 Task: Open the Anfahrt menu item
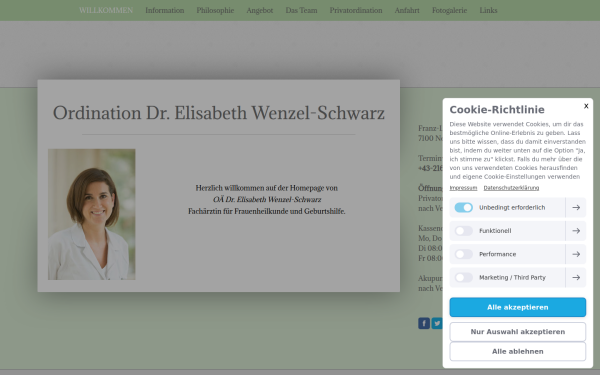click(x=407, y=10)
